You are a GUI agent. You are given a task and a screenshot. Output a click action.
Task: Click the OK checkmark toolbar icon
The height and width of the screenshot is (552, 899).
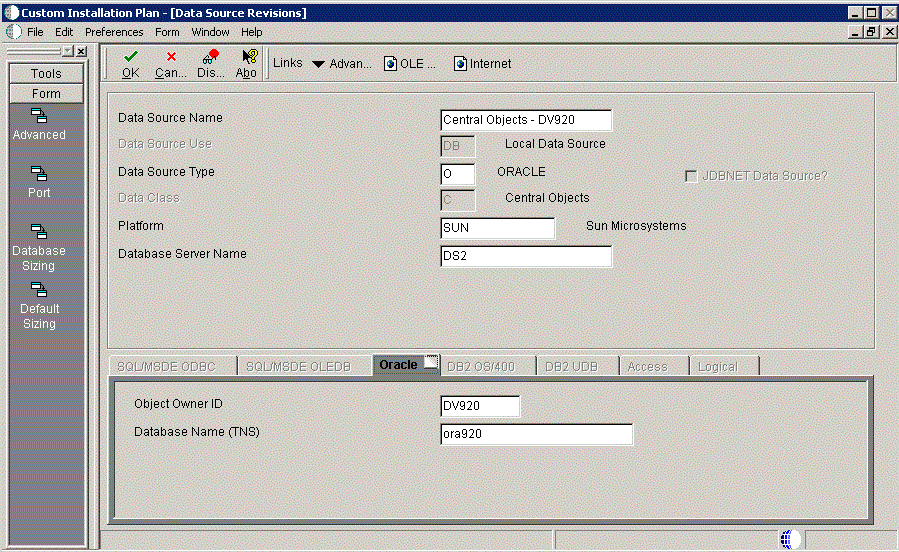click(131, 57)
